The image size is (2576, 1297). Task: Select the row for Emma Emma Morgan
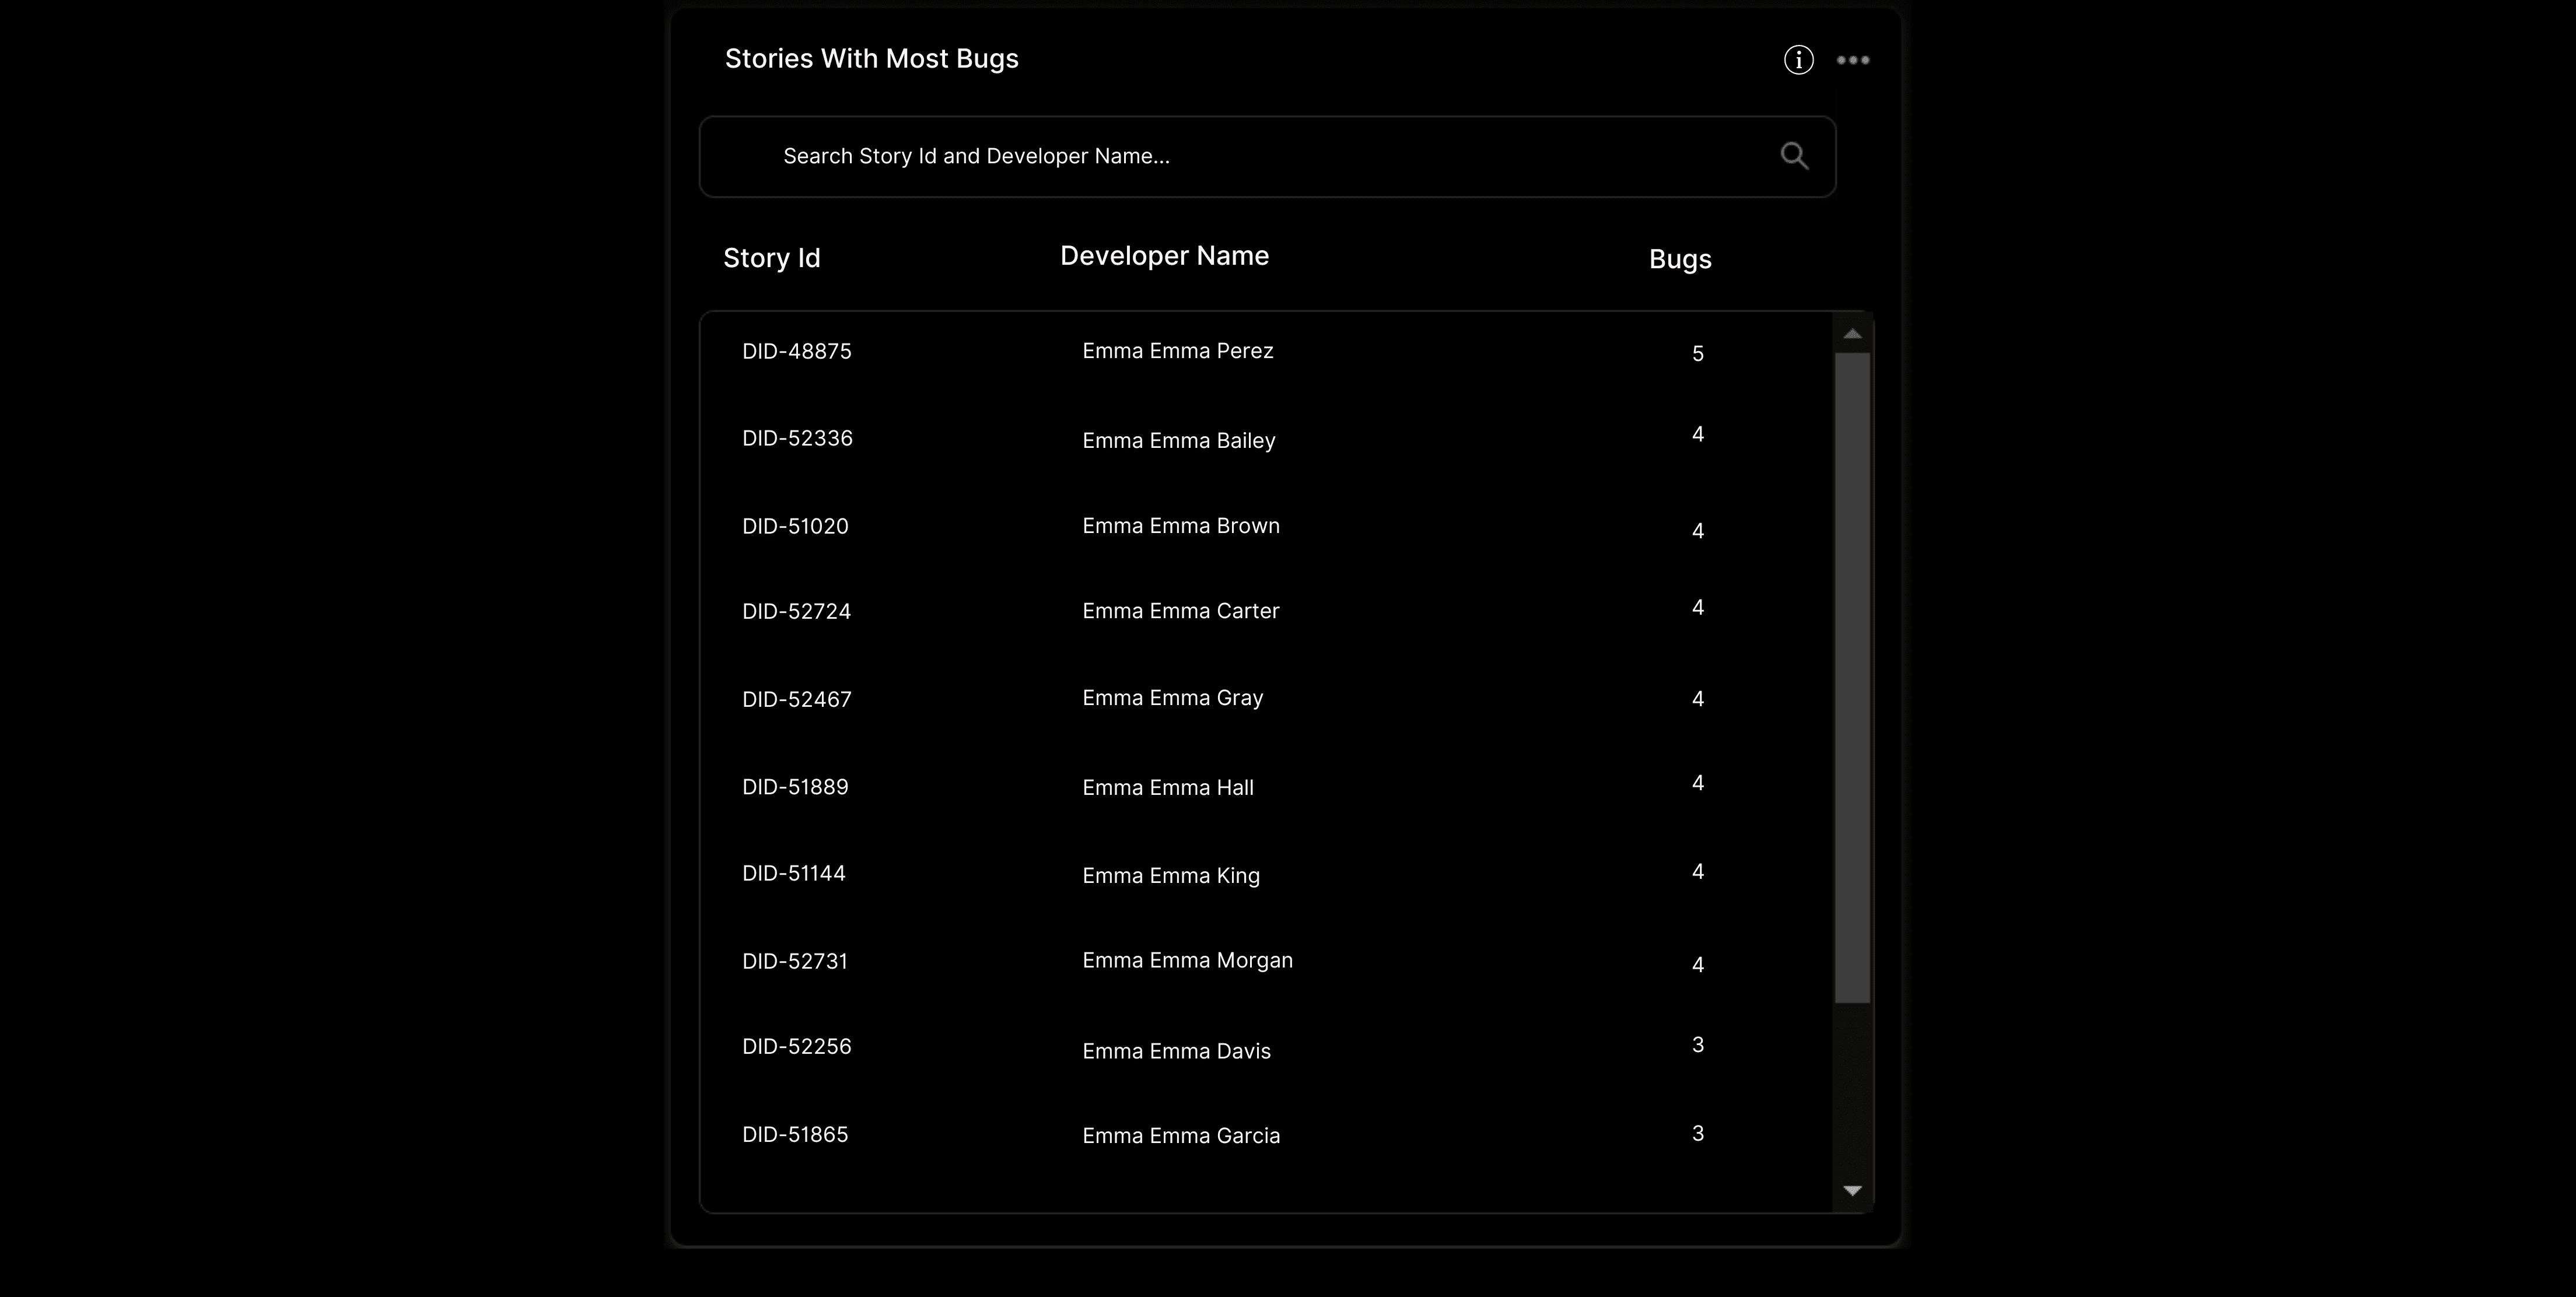click(x=1187, y=960)
